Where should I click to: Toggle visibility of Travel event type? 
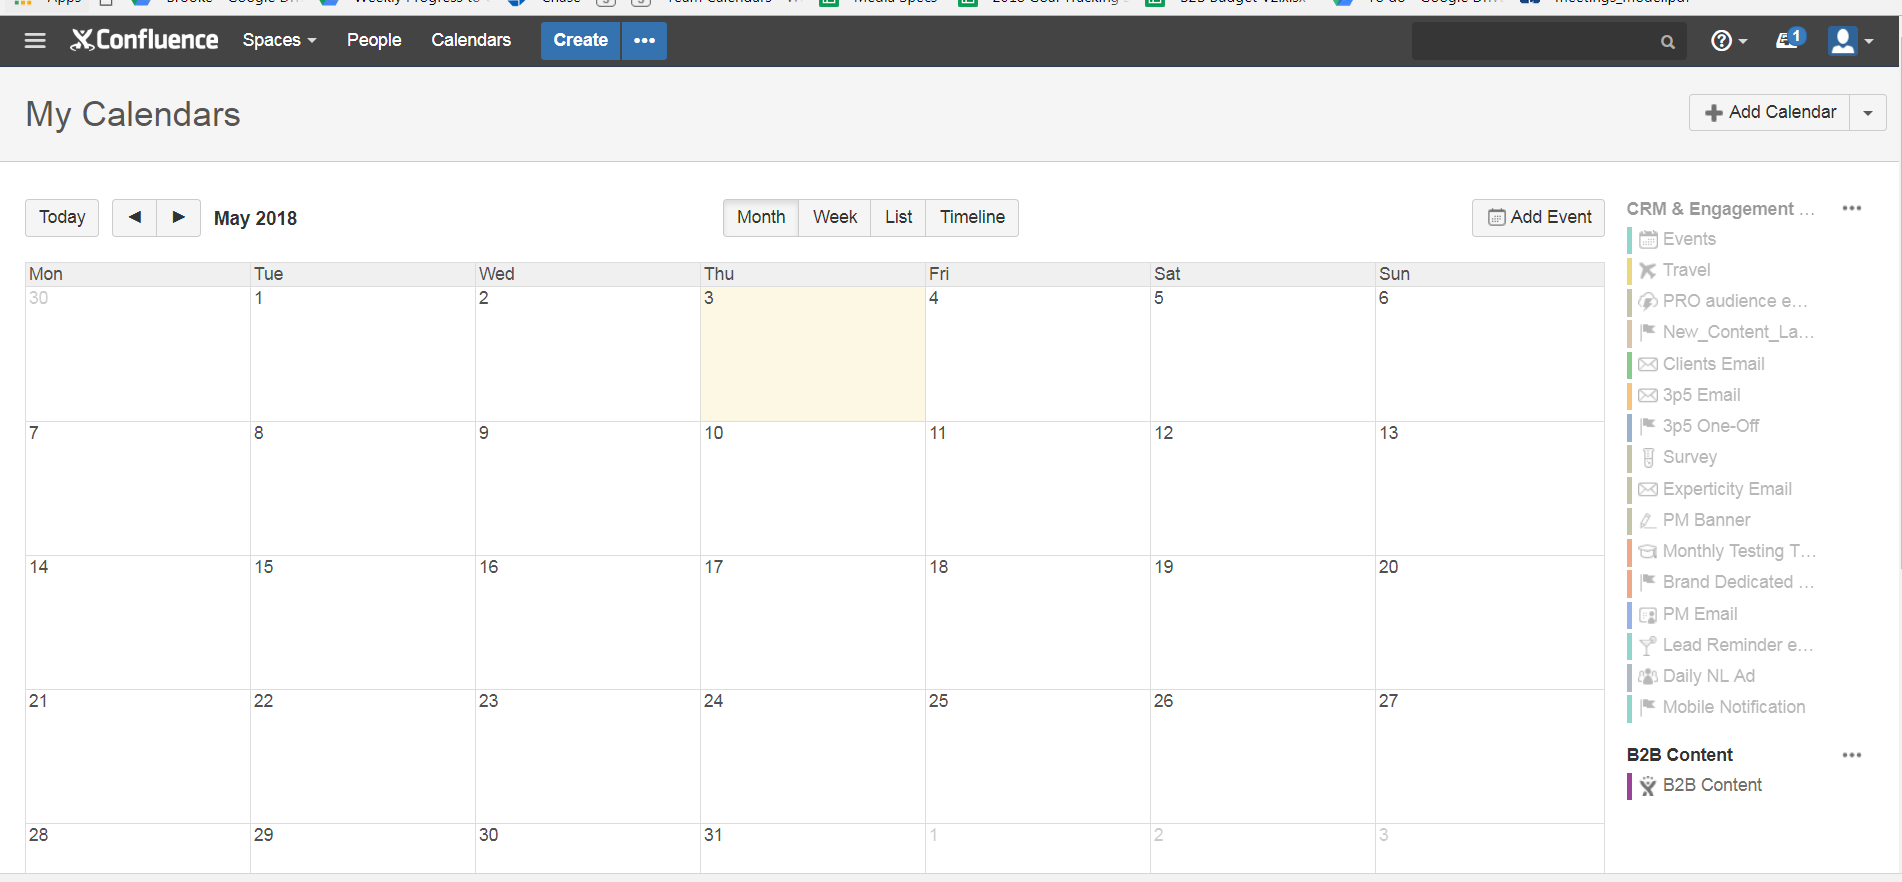click(x=1686, y=270)
